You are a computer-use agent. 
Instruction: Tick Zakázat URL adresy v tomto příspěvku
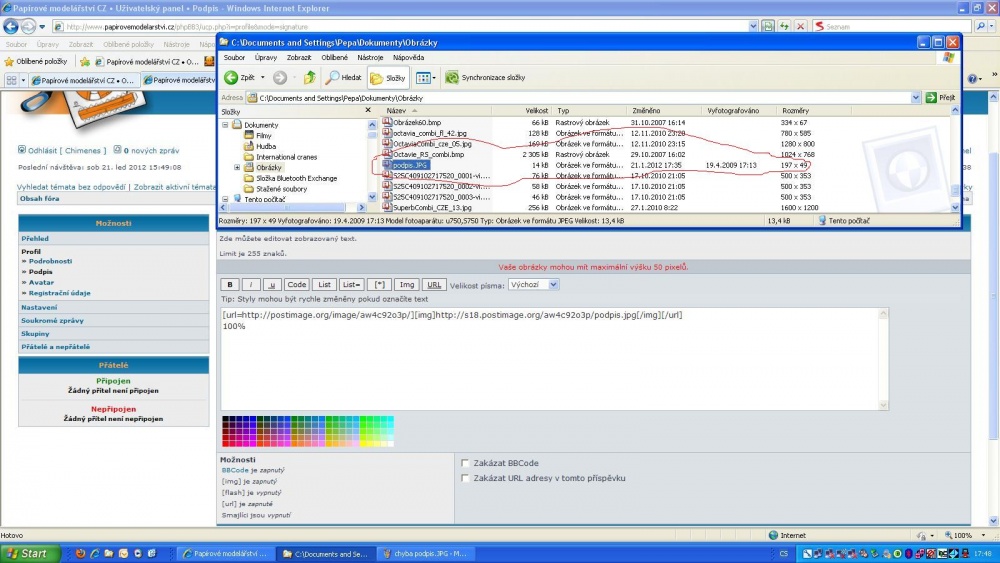465,478
